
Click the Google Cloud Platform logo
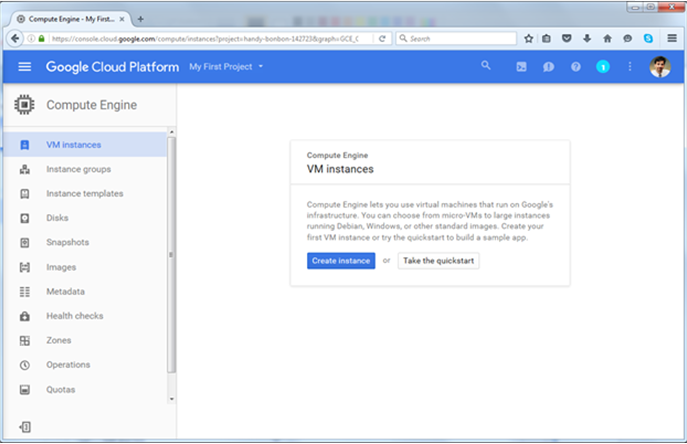pyautogui.click(x=113, y=67)
